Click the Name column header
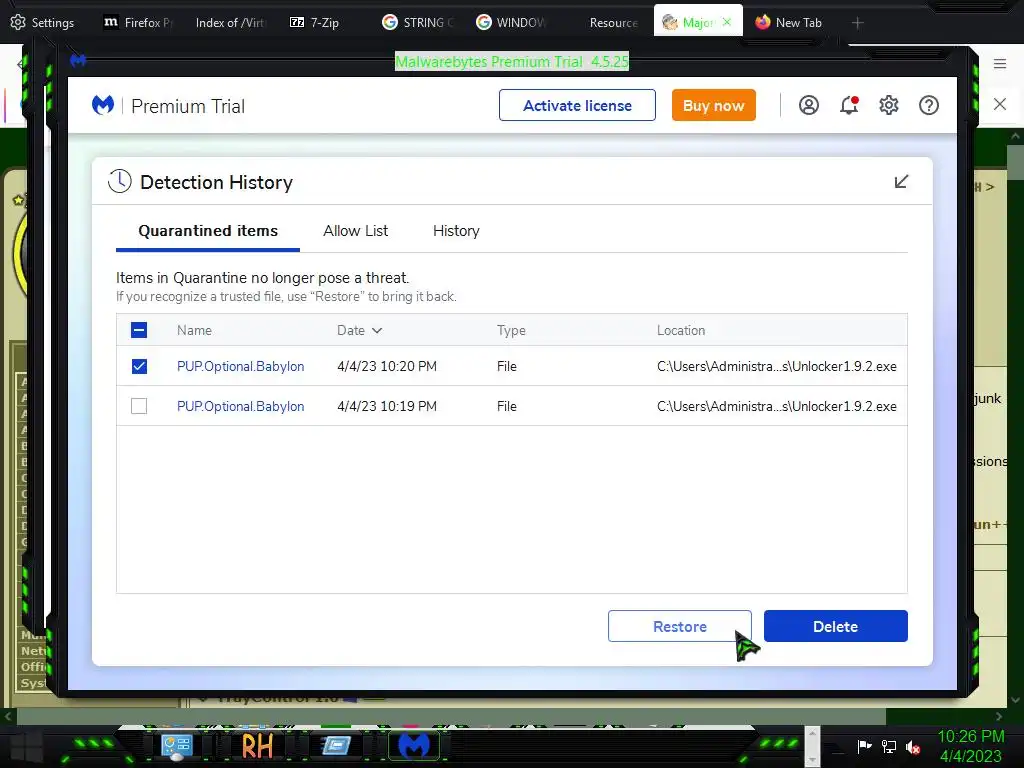The image size is (1024, 768). [194, 330]
